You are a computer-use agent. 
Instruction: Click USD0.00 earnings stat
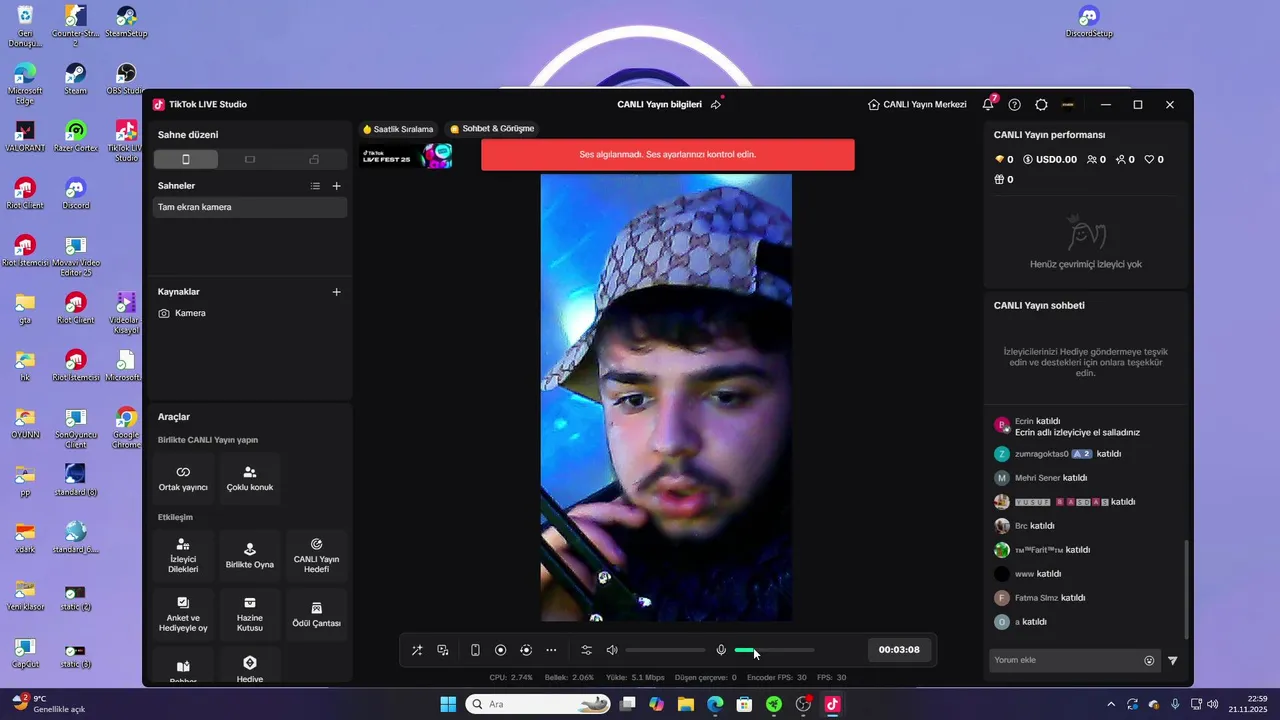coord(1050,159)
